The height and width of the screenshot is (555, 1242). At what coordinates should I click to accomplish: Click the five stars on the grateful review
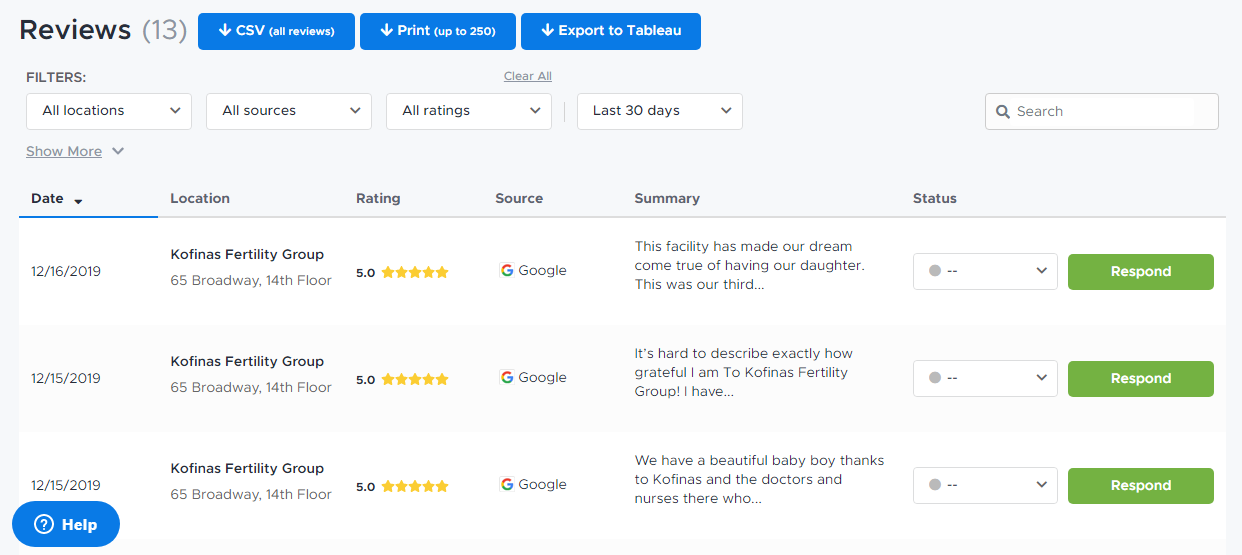pyautogui.click(x=414, y=379)
